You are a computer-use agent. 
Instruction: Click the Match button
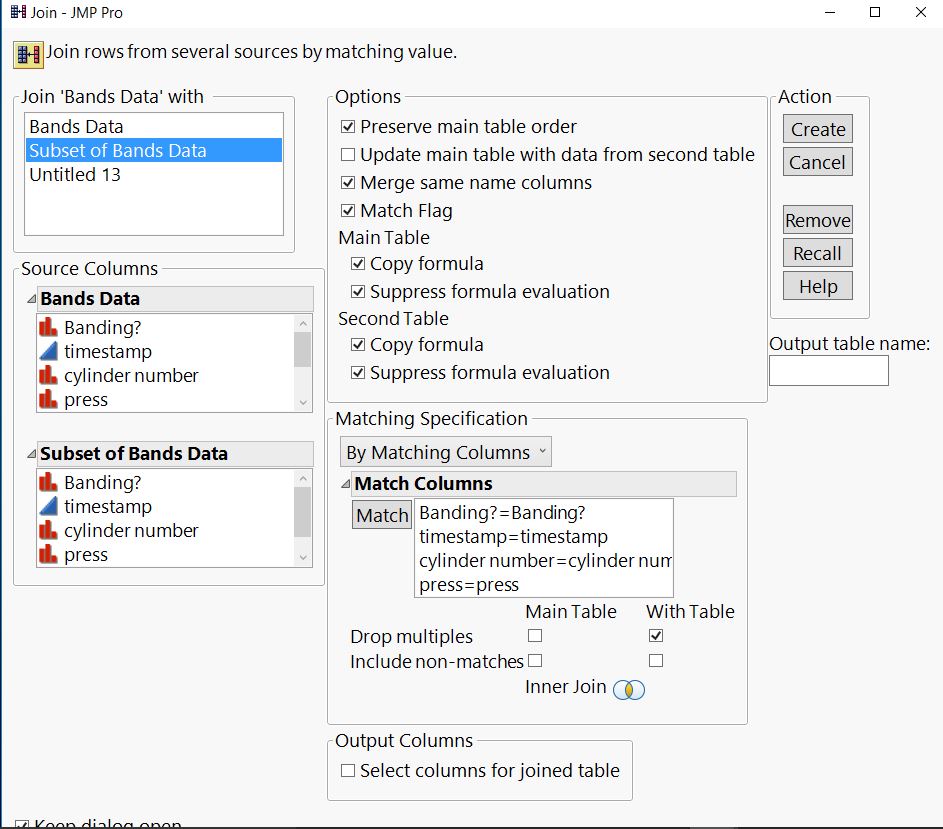click(382, 515)
